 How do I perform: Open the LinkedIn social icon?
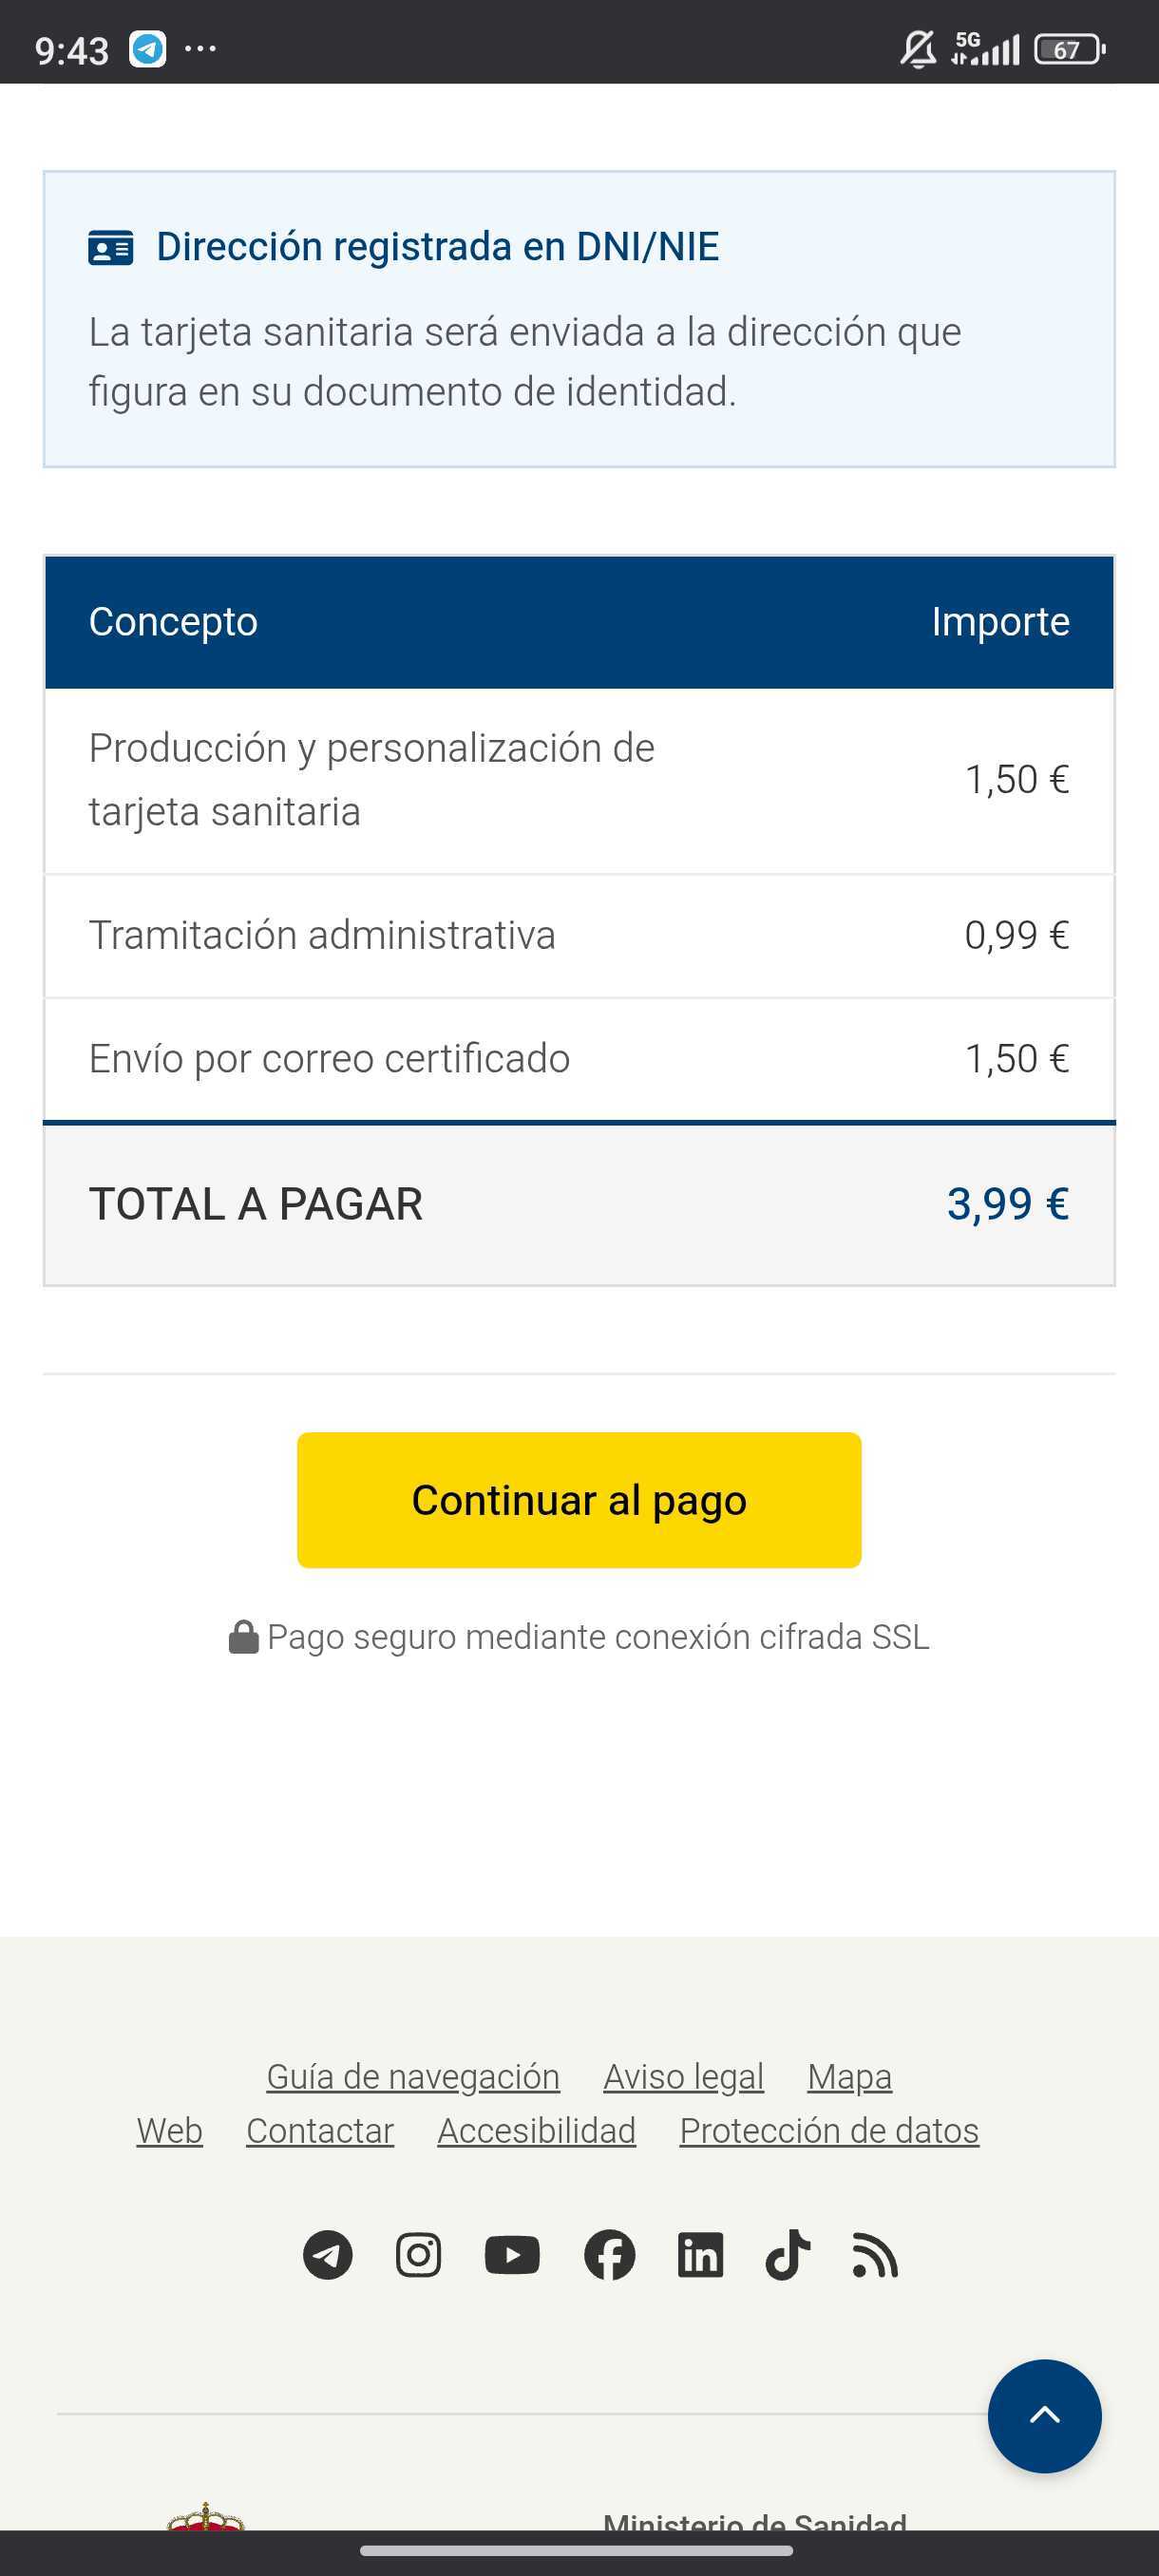700,2255
